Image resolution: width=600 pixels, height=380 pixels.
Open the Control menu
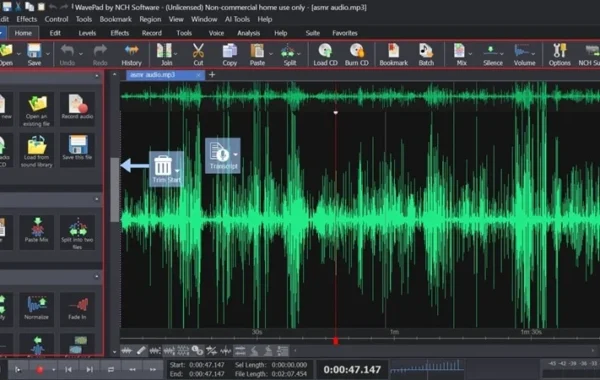(x=56, y=19)
